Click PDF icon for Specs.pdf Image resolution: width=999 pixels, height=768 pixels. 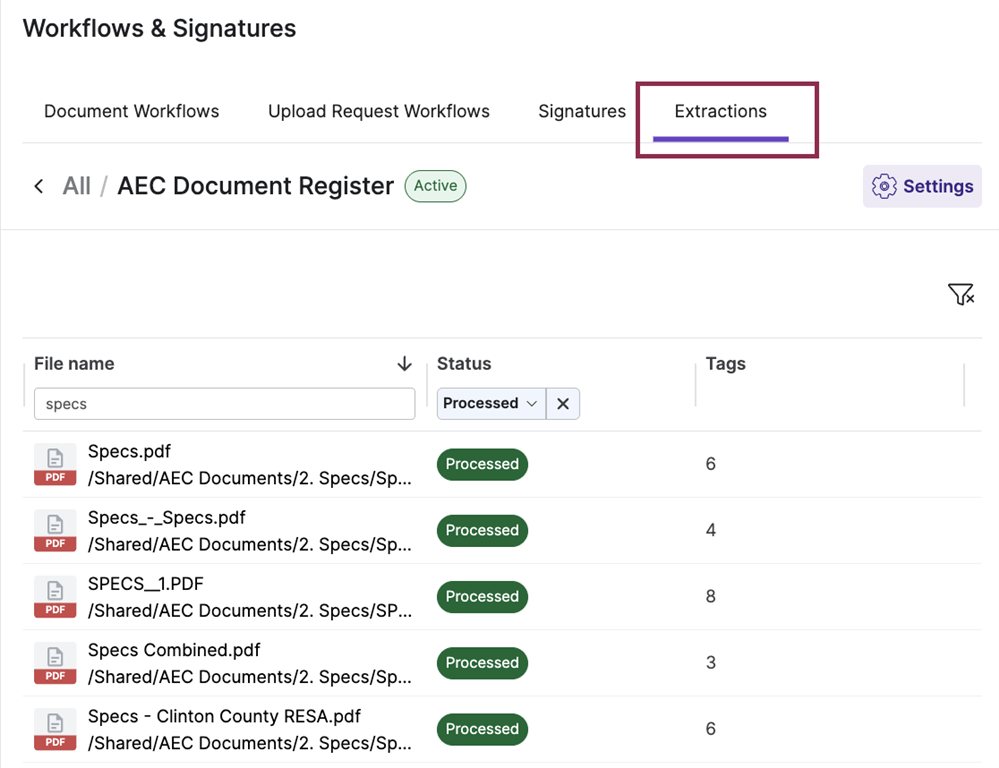(x=55, y=464)
